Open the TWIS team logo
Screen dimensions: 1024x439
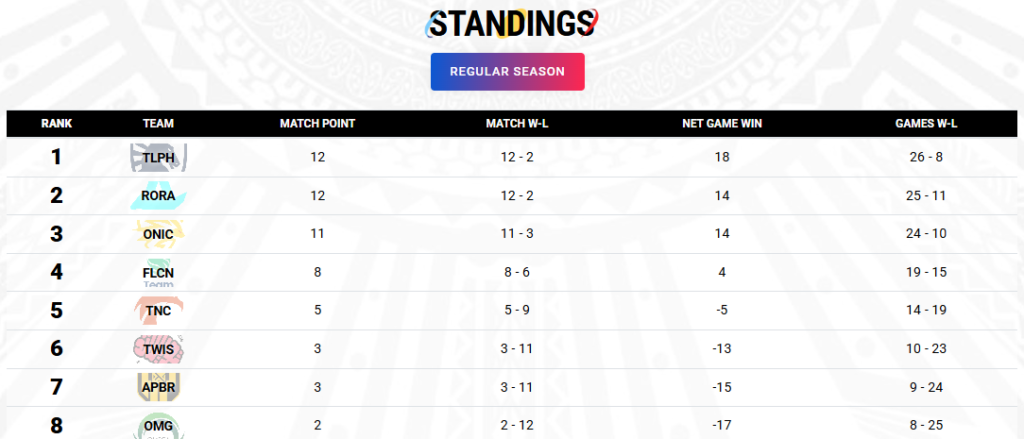tap(158, 349)
